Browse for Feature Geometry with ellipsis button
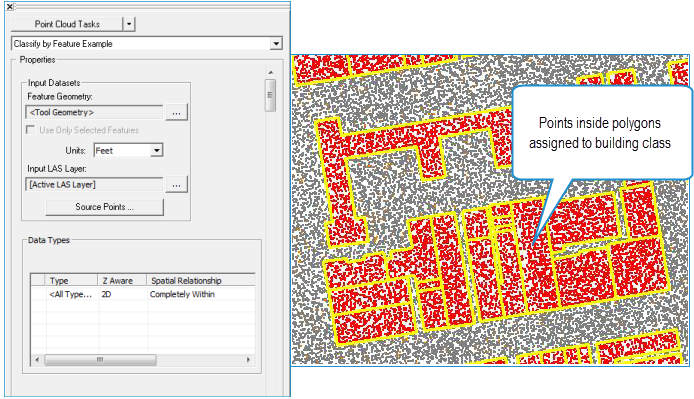694x399 pixels. tap(176, 112)
